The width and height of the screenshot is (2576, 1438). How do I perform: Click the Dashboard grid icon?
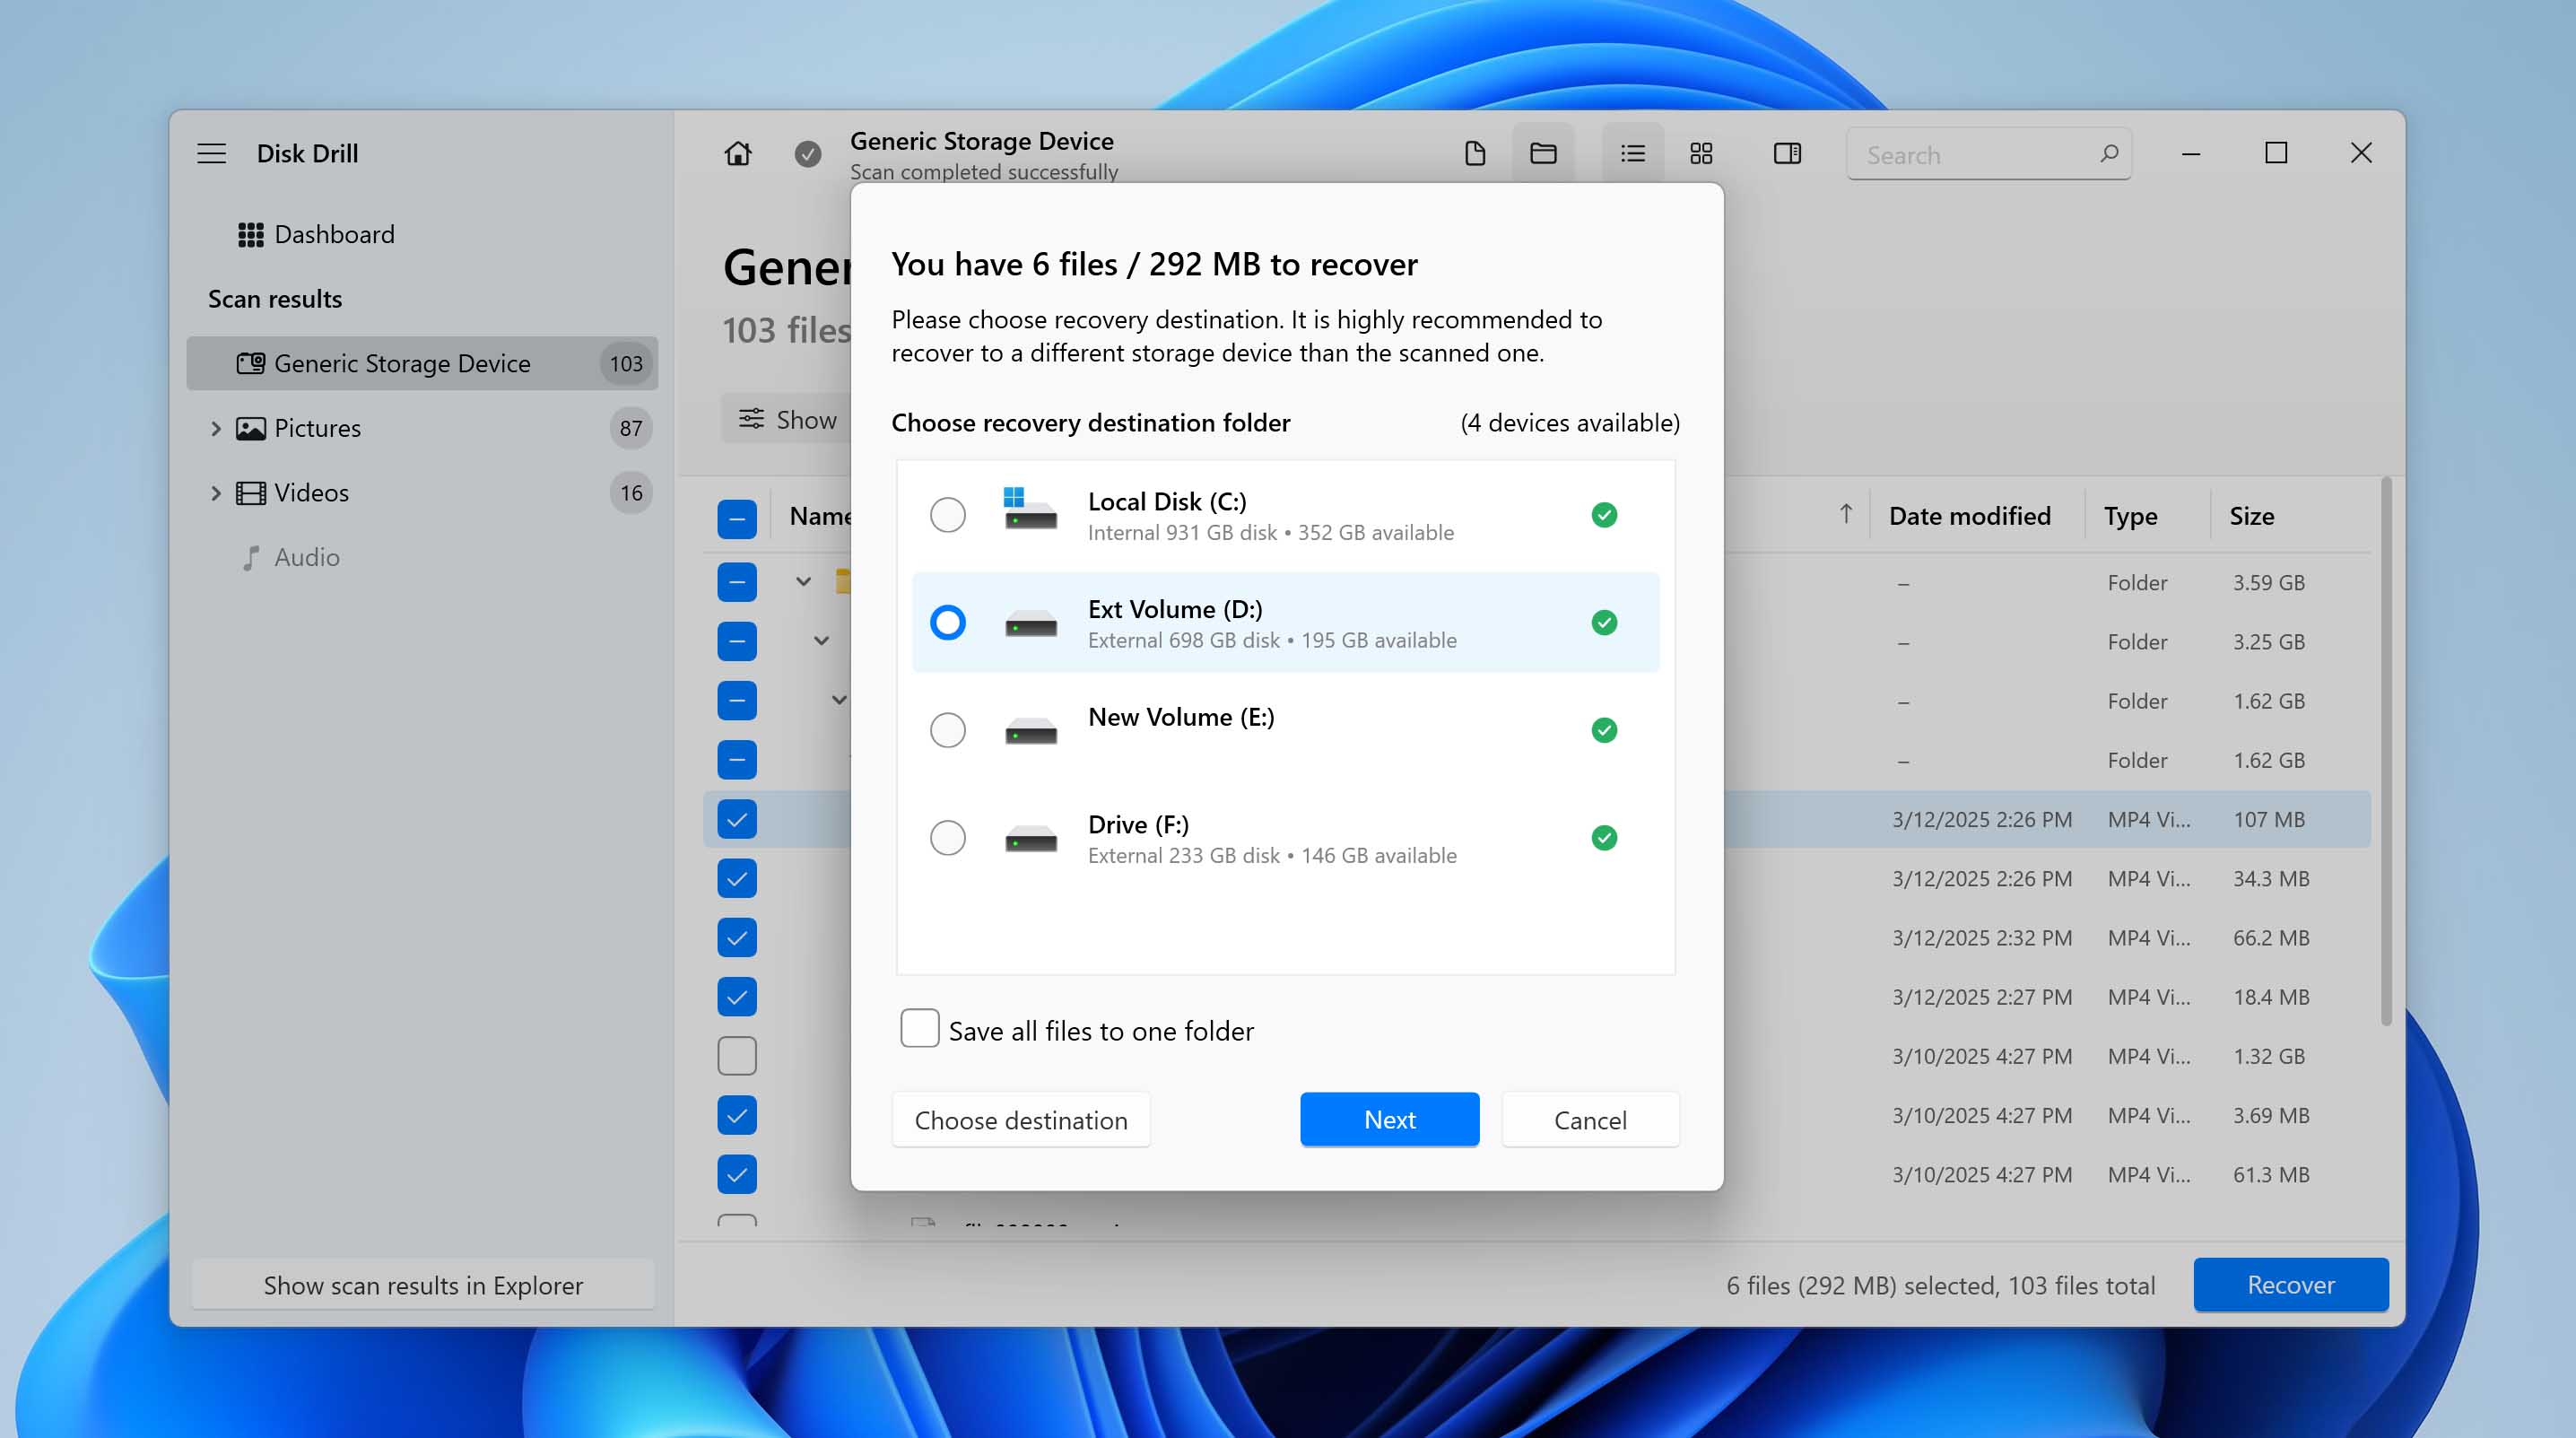click(250, 234)
